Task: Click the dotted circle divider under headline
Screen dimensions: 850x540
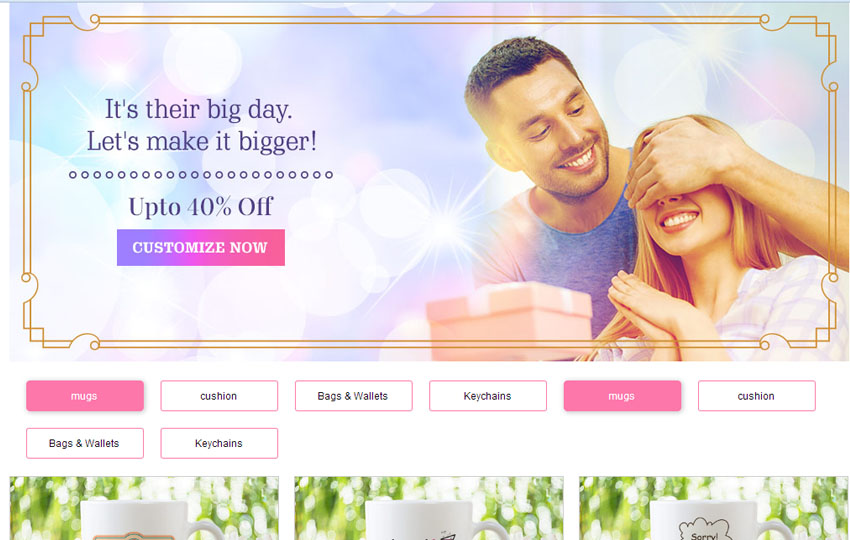Action: [201, 175]
